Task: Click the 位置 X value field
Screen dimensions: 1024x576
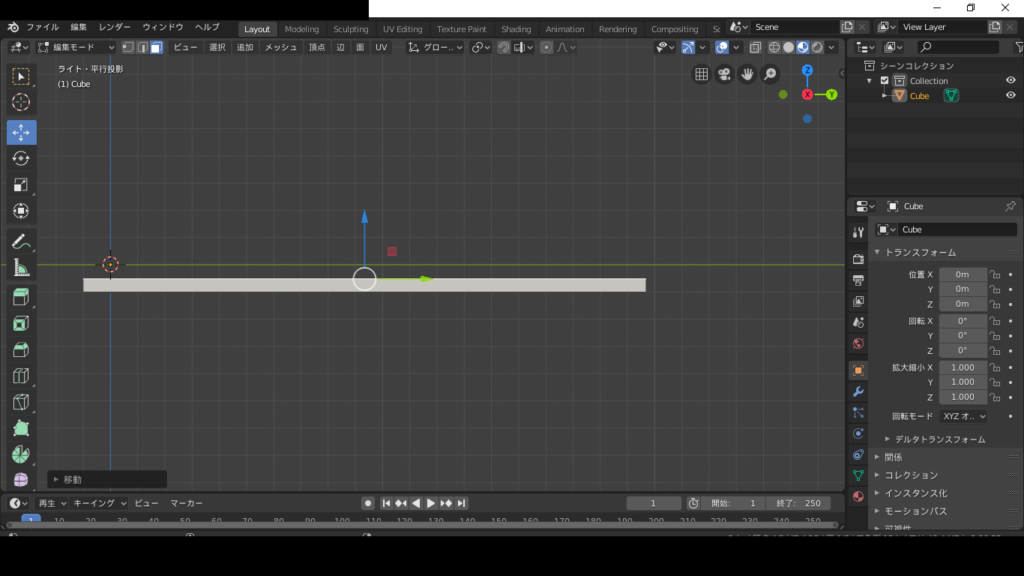Action: pos(962,274)
